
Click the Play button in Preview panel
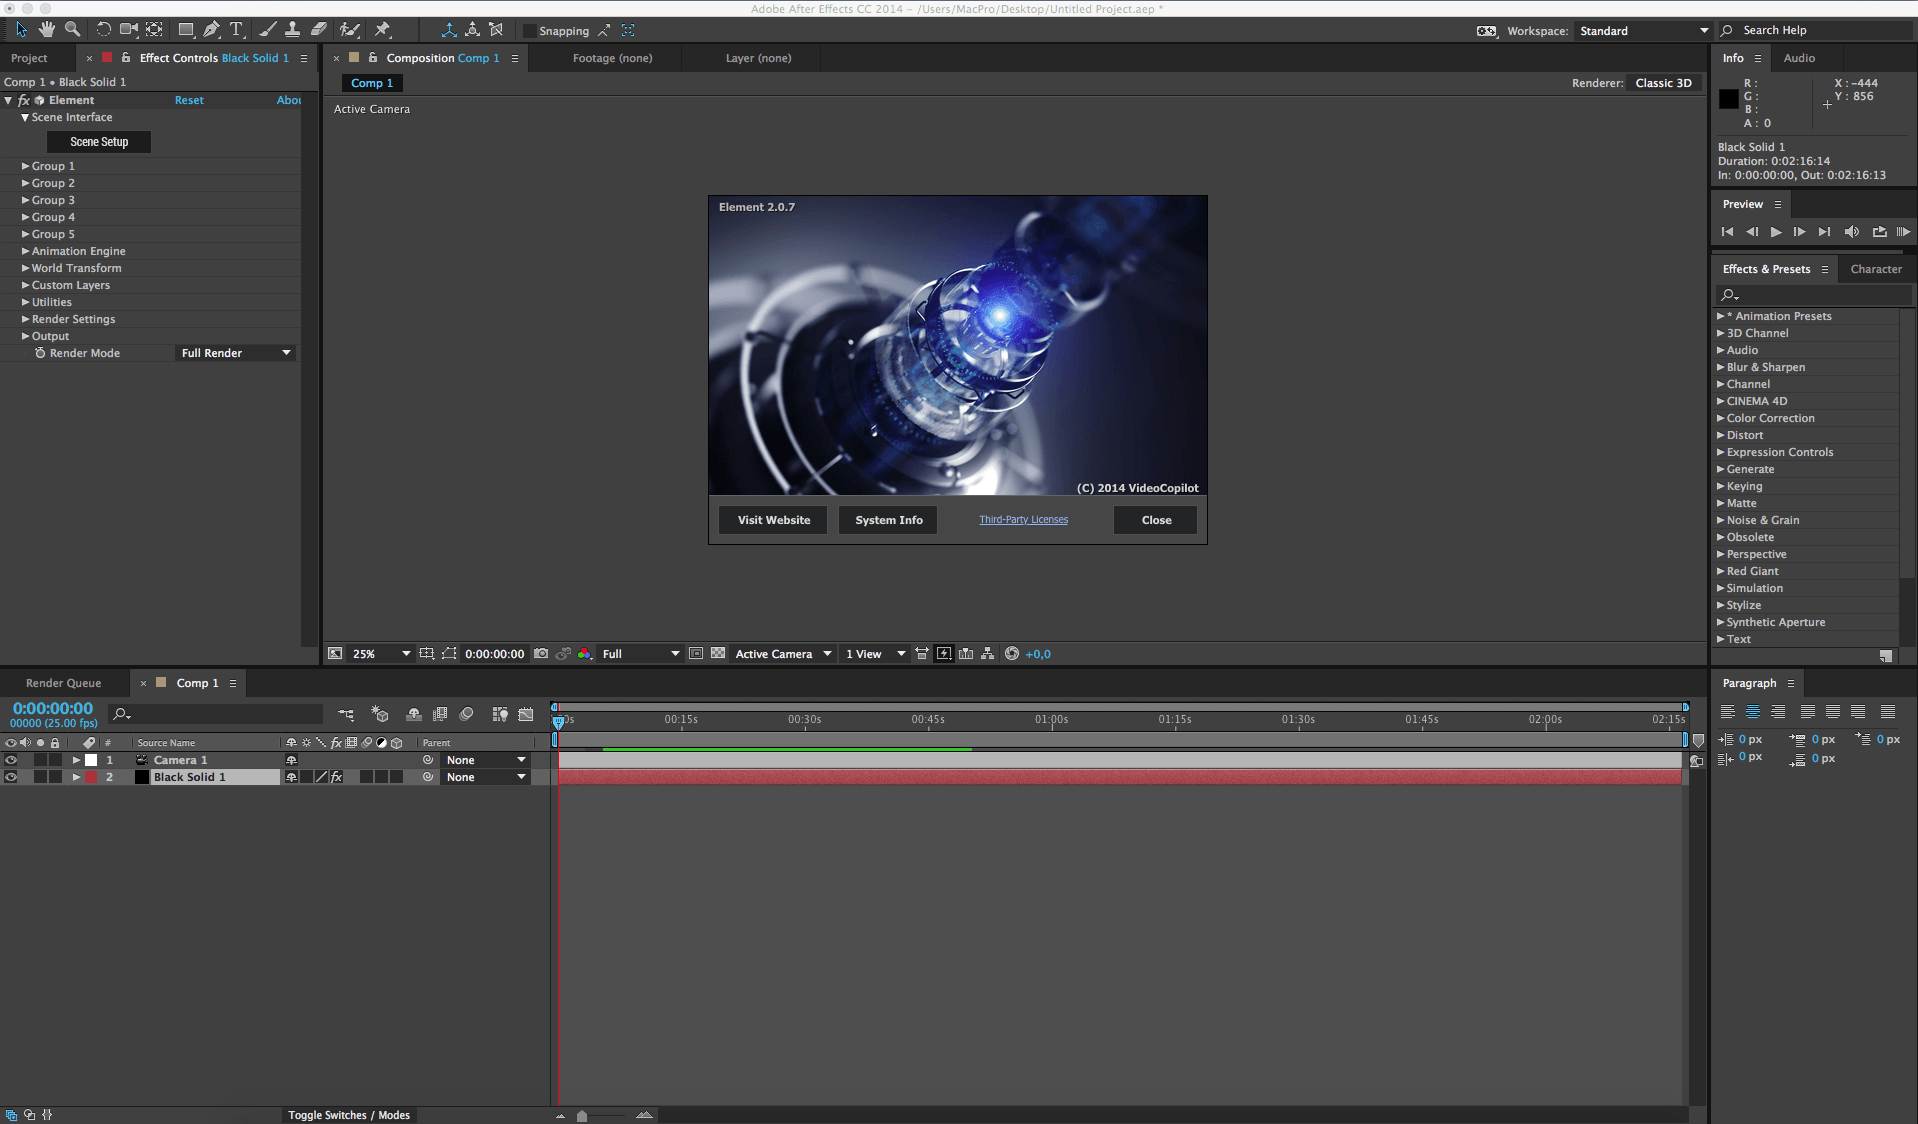coord(1776,232)
